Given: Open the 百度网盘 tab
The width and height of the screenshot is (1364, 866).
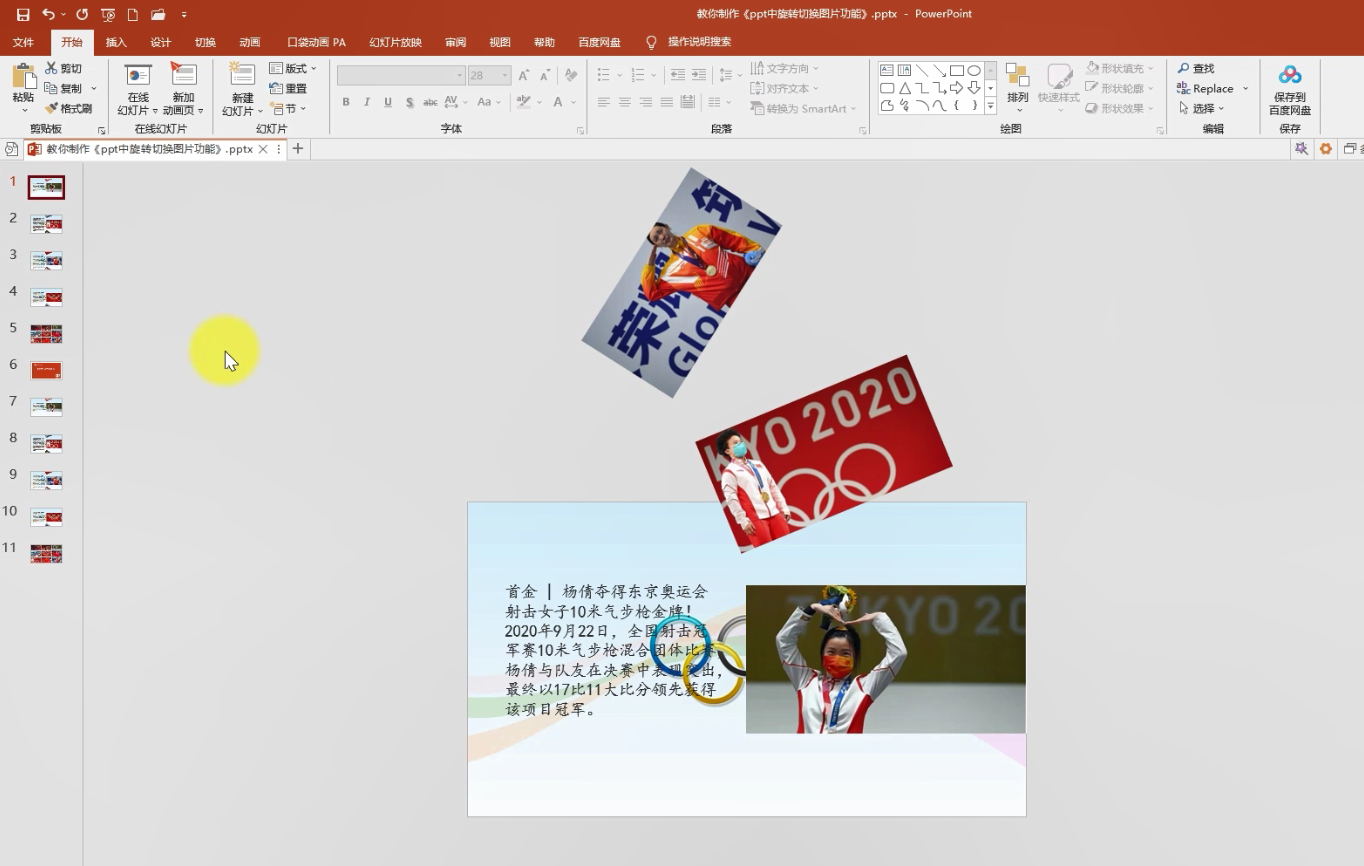Looking at the screenshot, I should pos(599,42).
